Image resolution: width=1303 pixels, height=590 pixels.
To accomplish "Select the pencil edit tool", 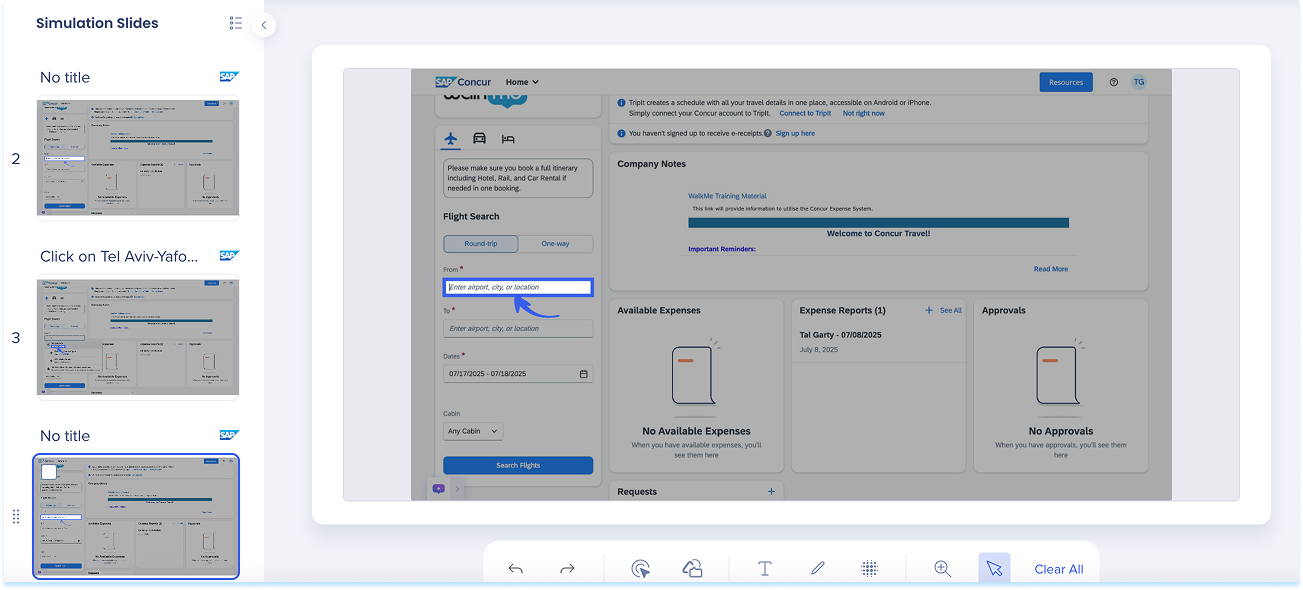I will point(817,569).
